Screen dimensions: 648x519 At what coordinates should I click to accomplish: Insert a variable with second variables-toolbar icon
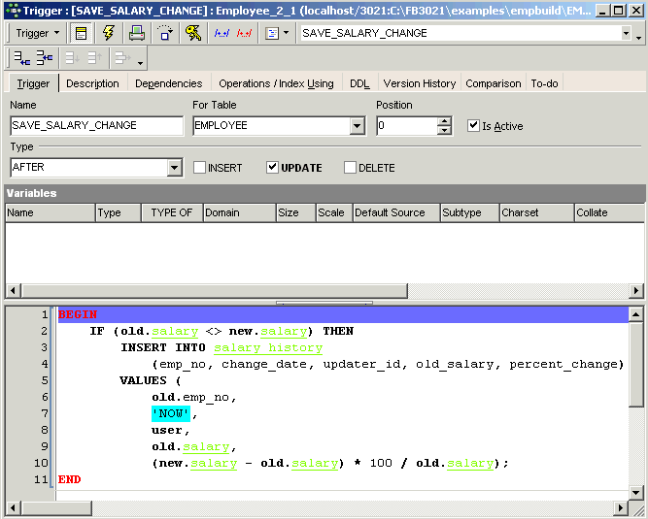tap(44, 58)
